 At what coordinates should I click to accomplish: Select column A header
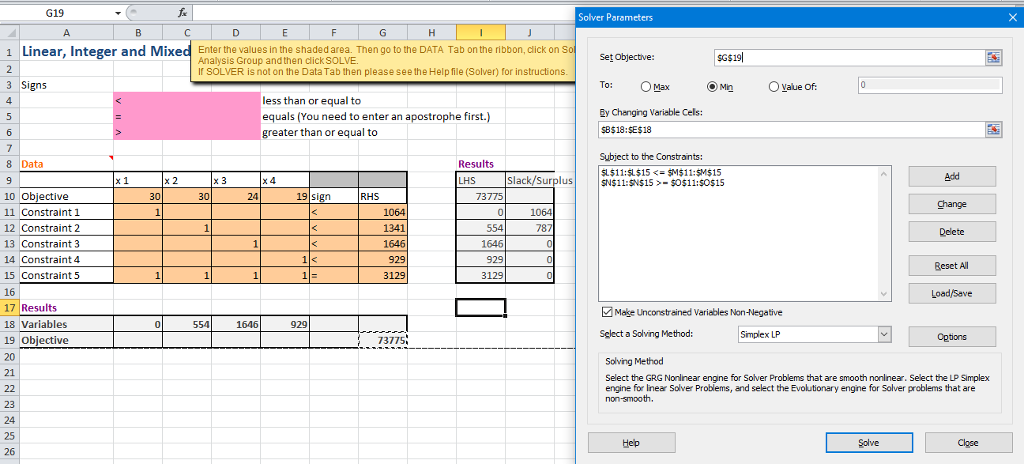pos(66,32)
